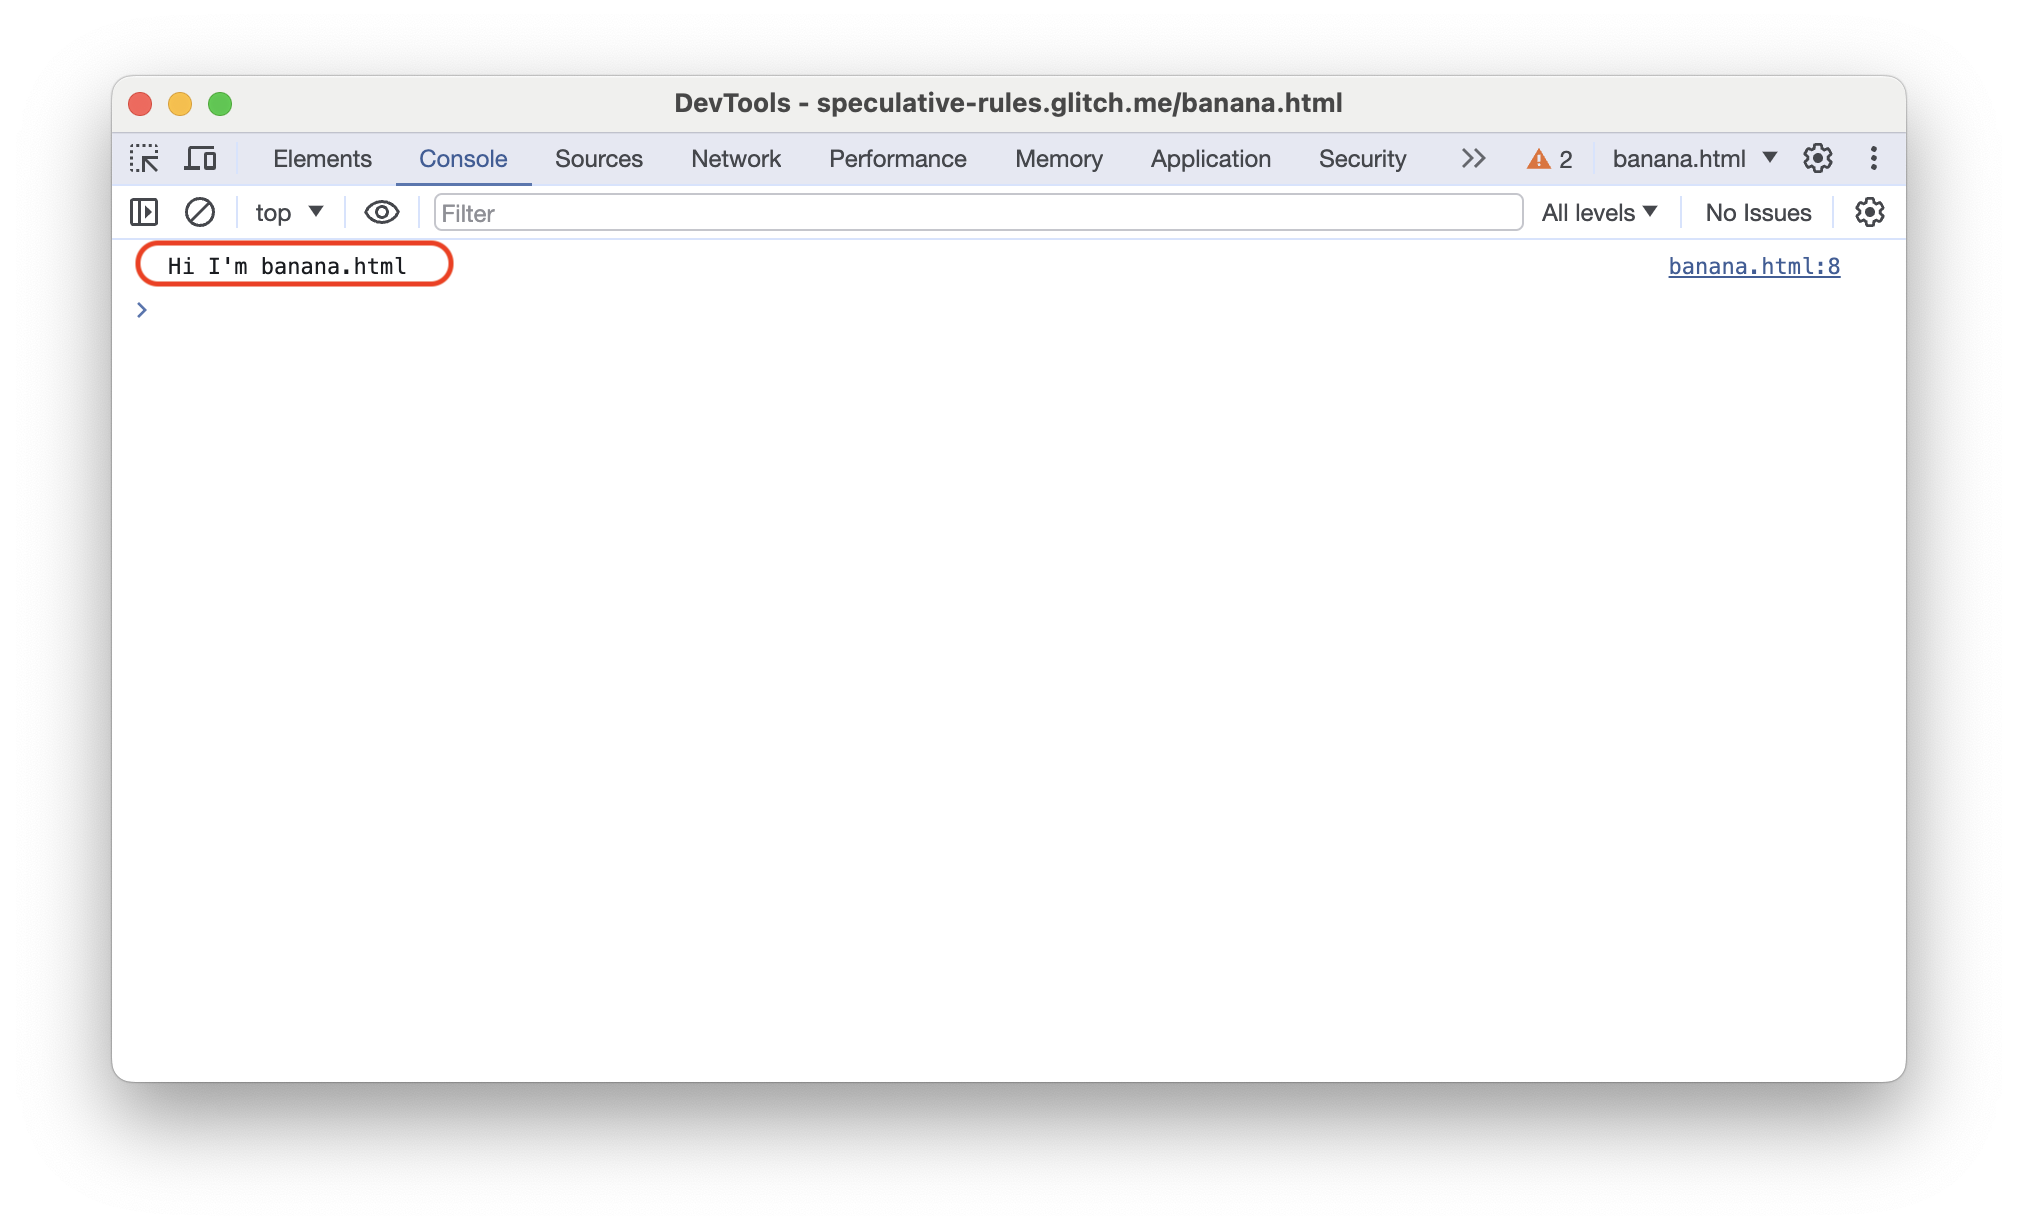
Task: Click the inspect element icon
Action: [144, 159]
